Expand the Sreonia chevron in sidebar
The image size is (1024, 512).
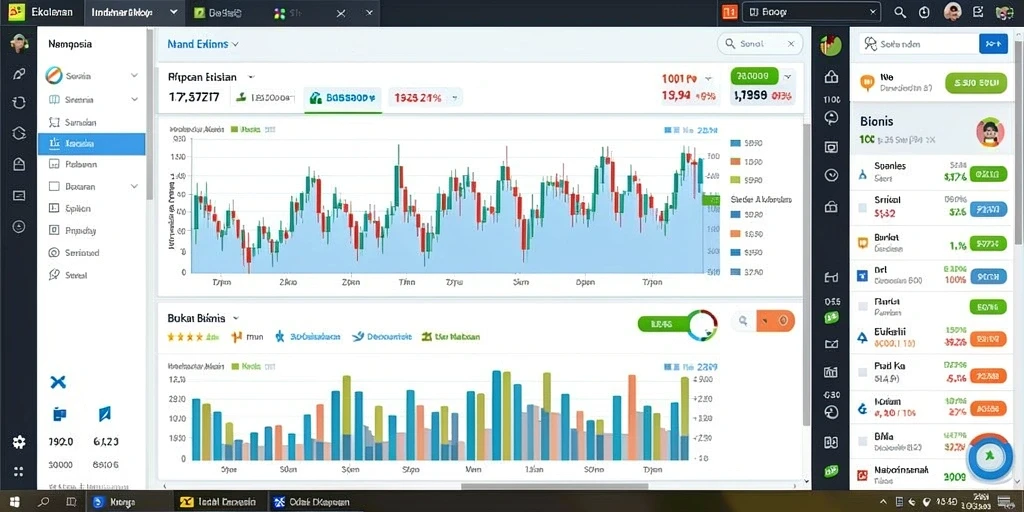pos(135,100)
